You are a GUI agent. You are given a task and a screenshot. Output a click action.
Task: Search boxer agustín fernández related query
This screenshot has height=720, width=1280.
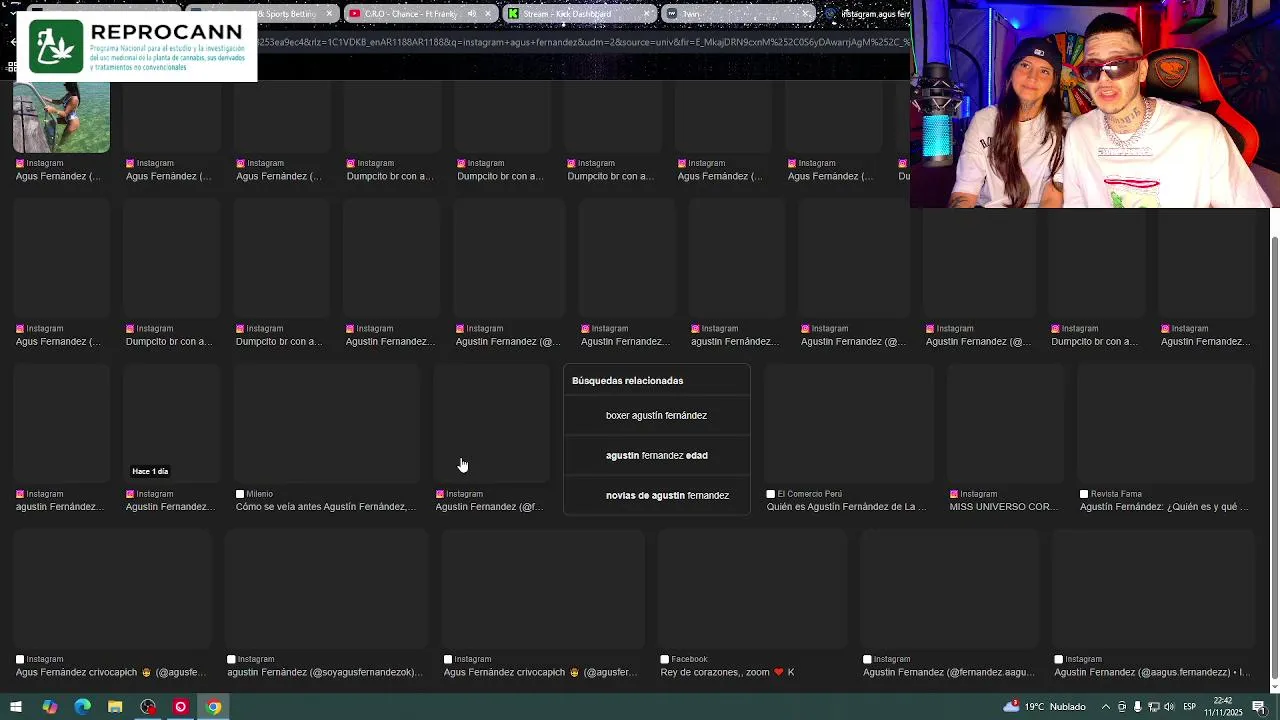[656, 415]
